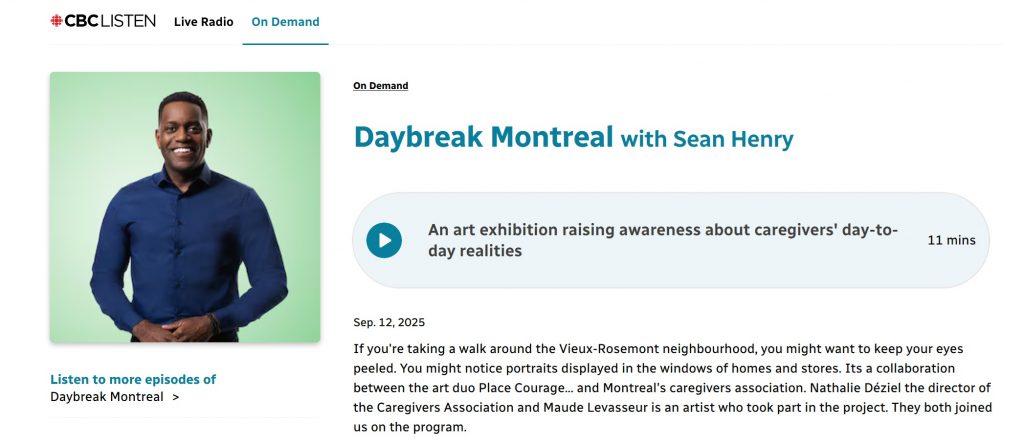Screen dimensions: 1024x445
Task: Click "with Sean Henry" in the title
Action: coord(706,139)
